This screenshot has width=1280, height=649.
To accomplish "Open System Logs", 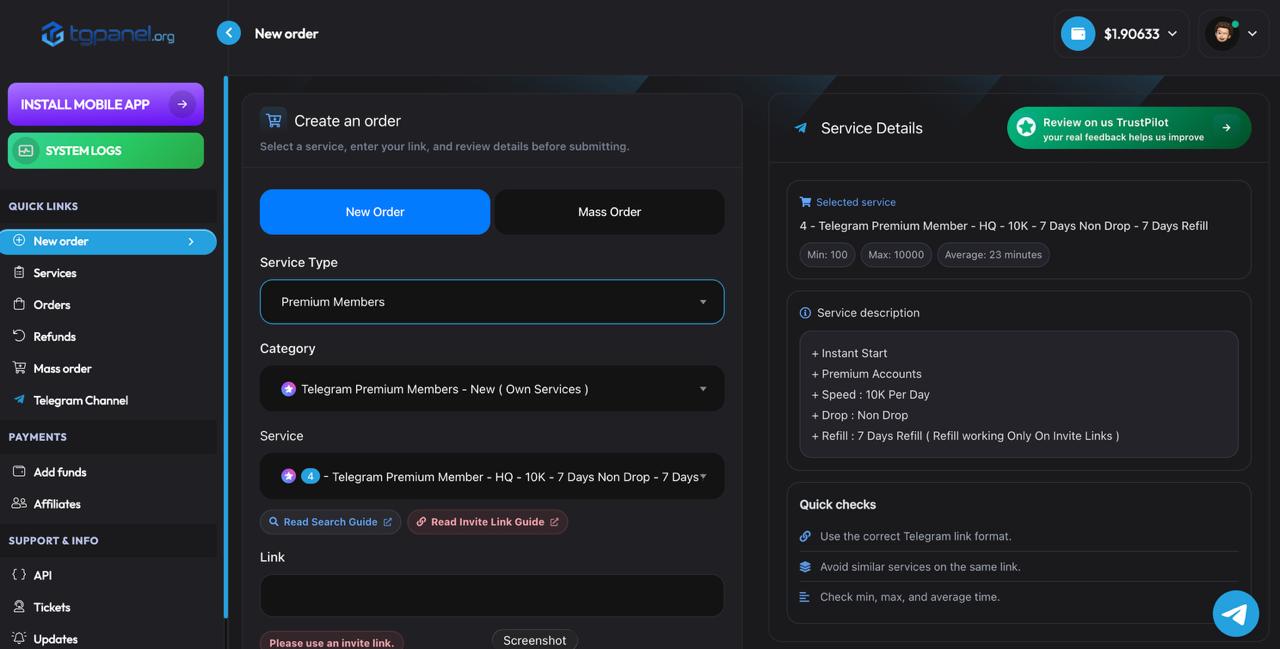I will [x=106, y=151].
